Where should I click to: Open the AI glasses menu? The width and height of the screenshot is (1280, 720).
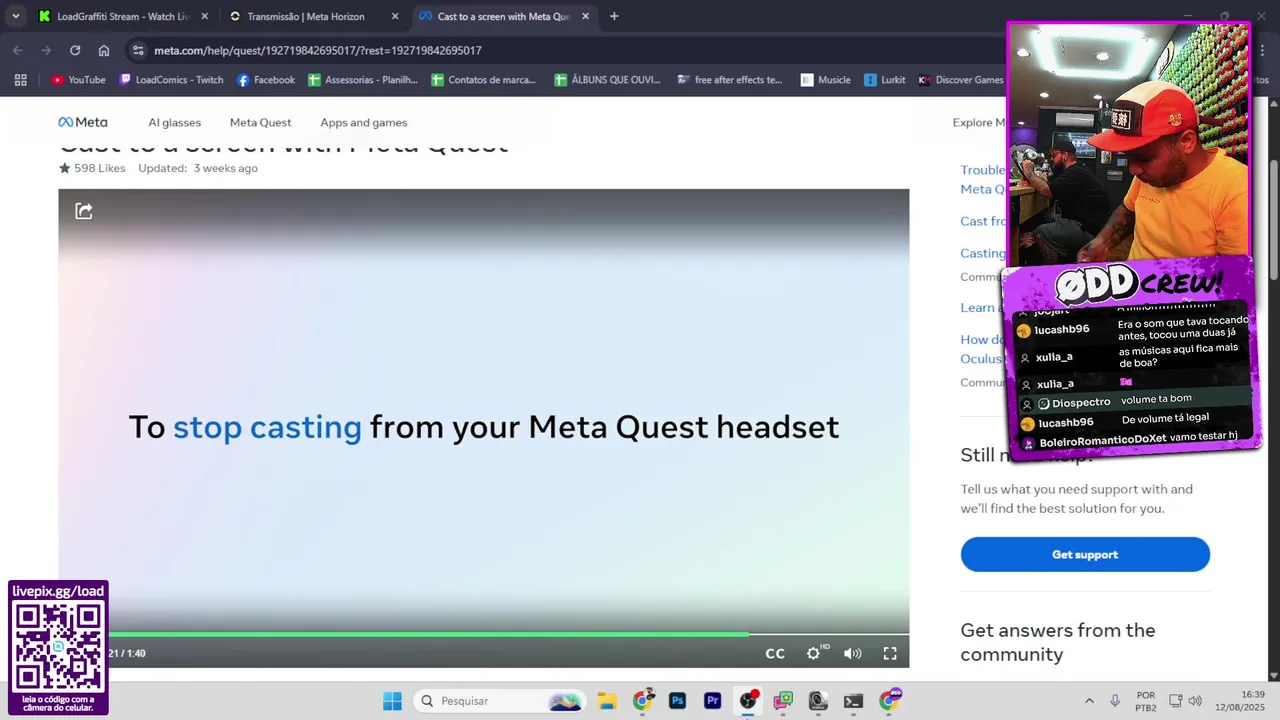pyautogui.click(x=175, y=122)
